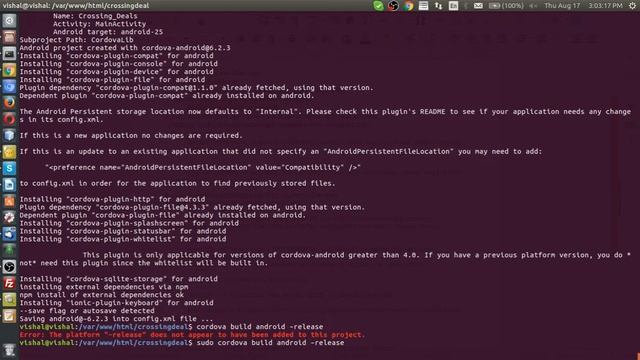Image resolution: width=640 pixels, height=360 pixels.
Task: Open the Ubuntu Dash search launcher
Action: 9,21
